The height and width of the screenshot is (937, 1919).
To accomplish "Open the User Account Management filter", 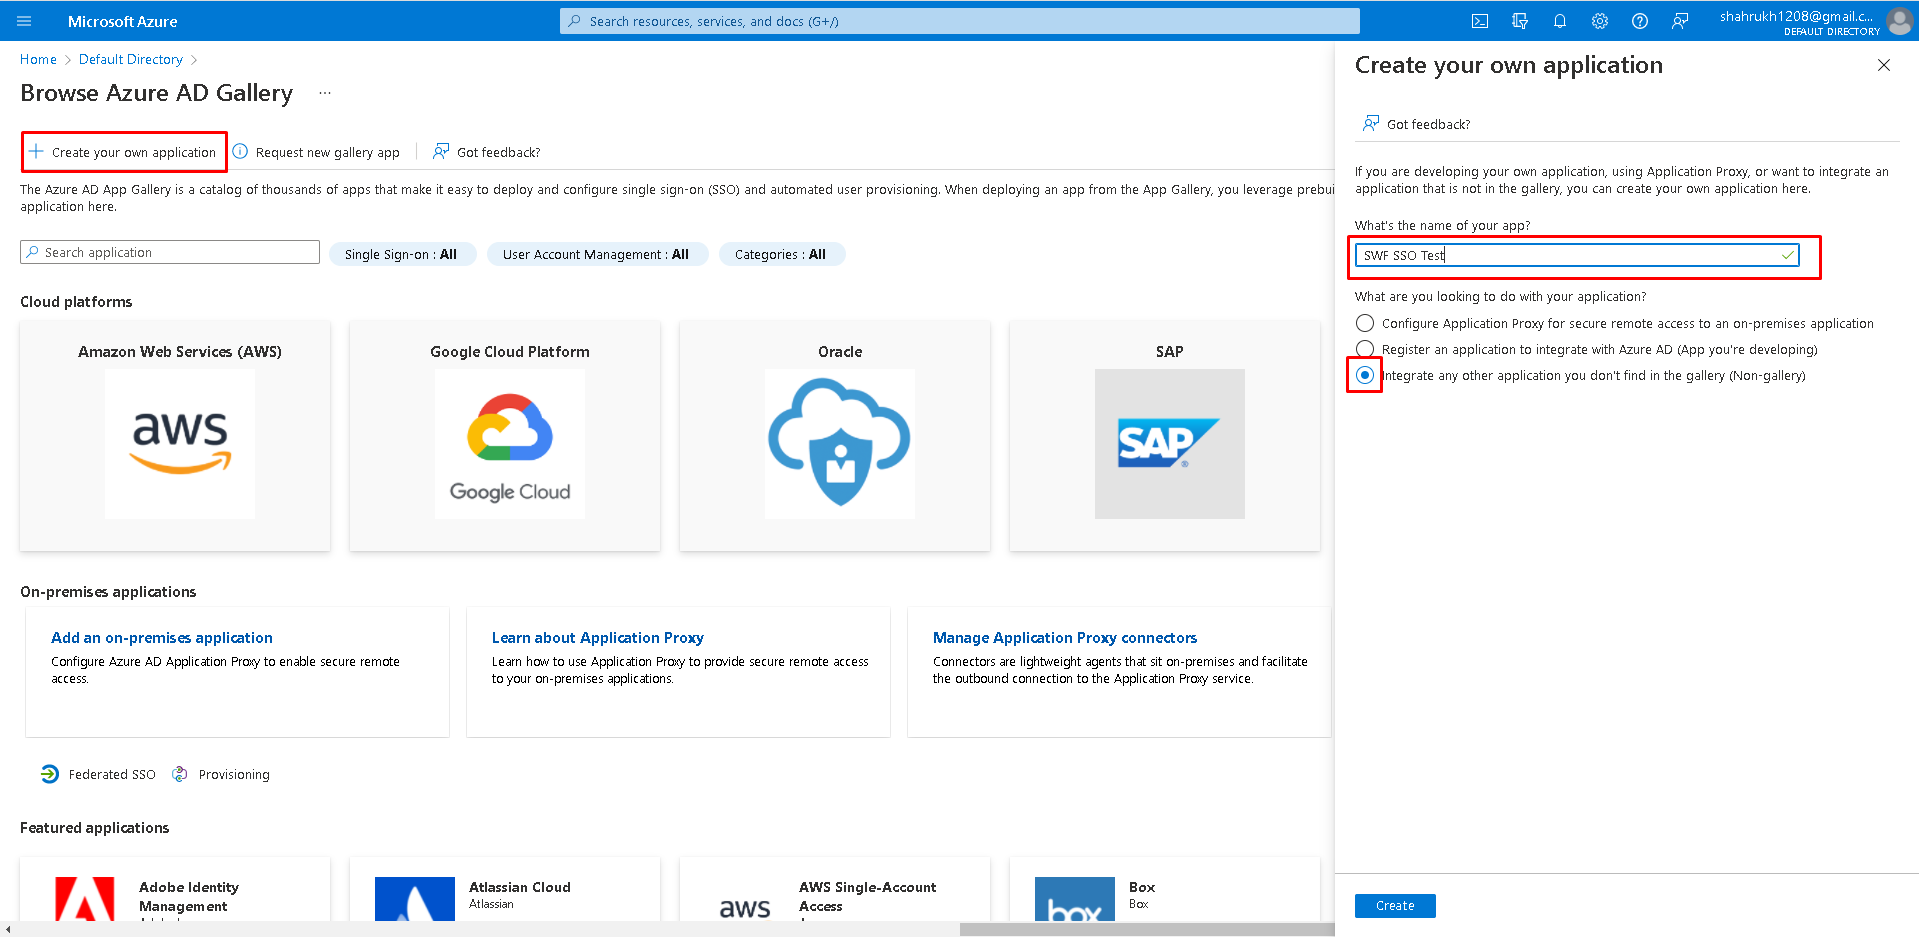I will pyautogui.click(x=597, y=254).
